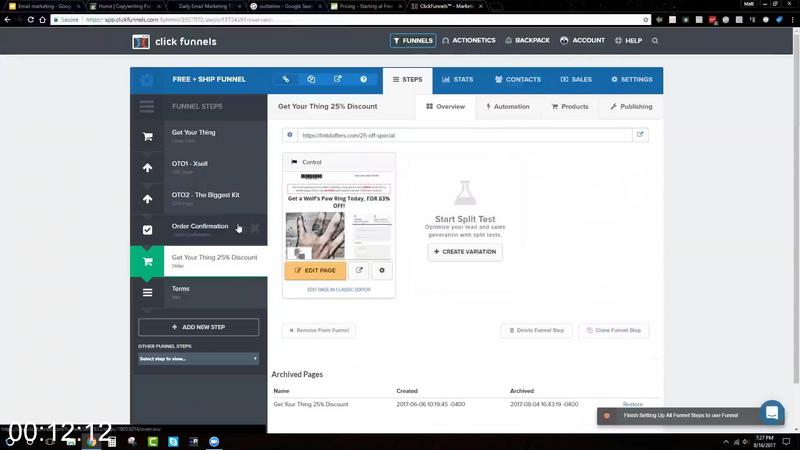Image resolution: width=800 pixels, height=450 pixels.
Task: Click the URL settings gear icon
Action: [x=290, y=135]
